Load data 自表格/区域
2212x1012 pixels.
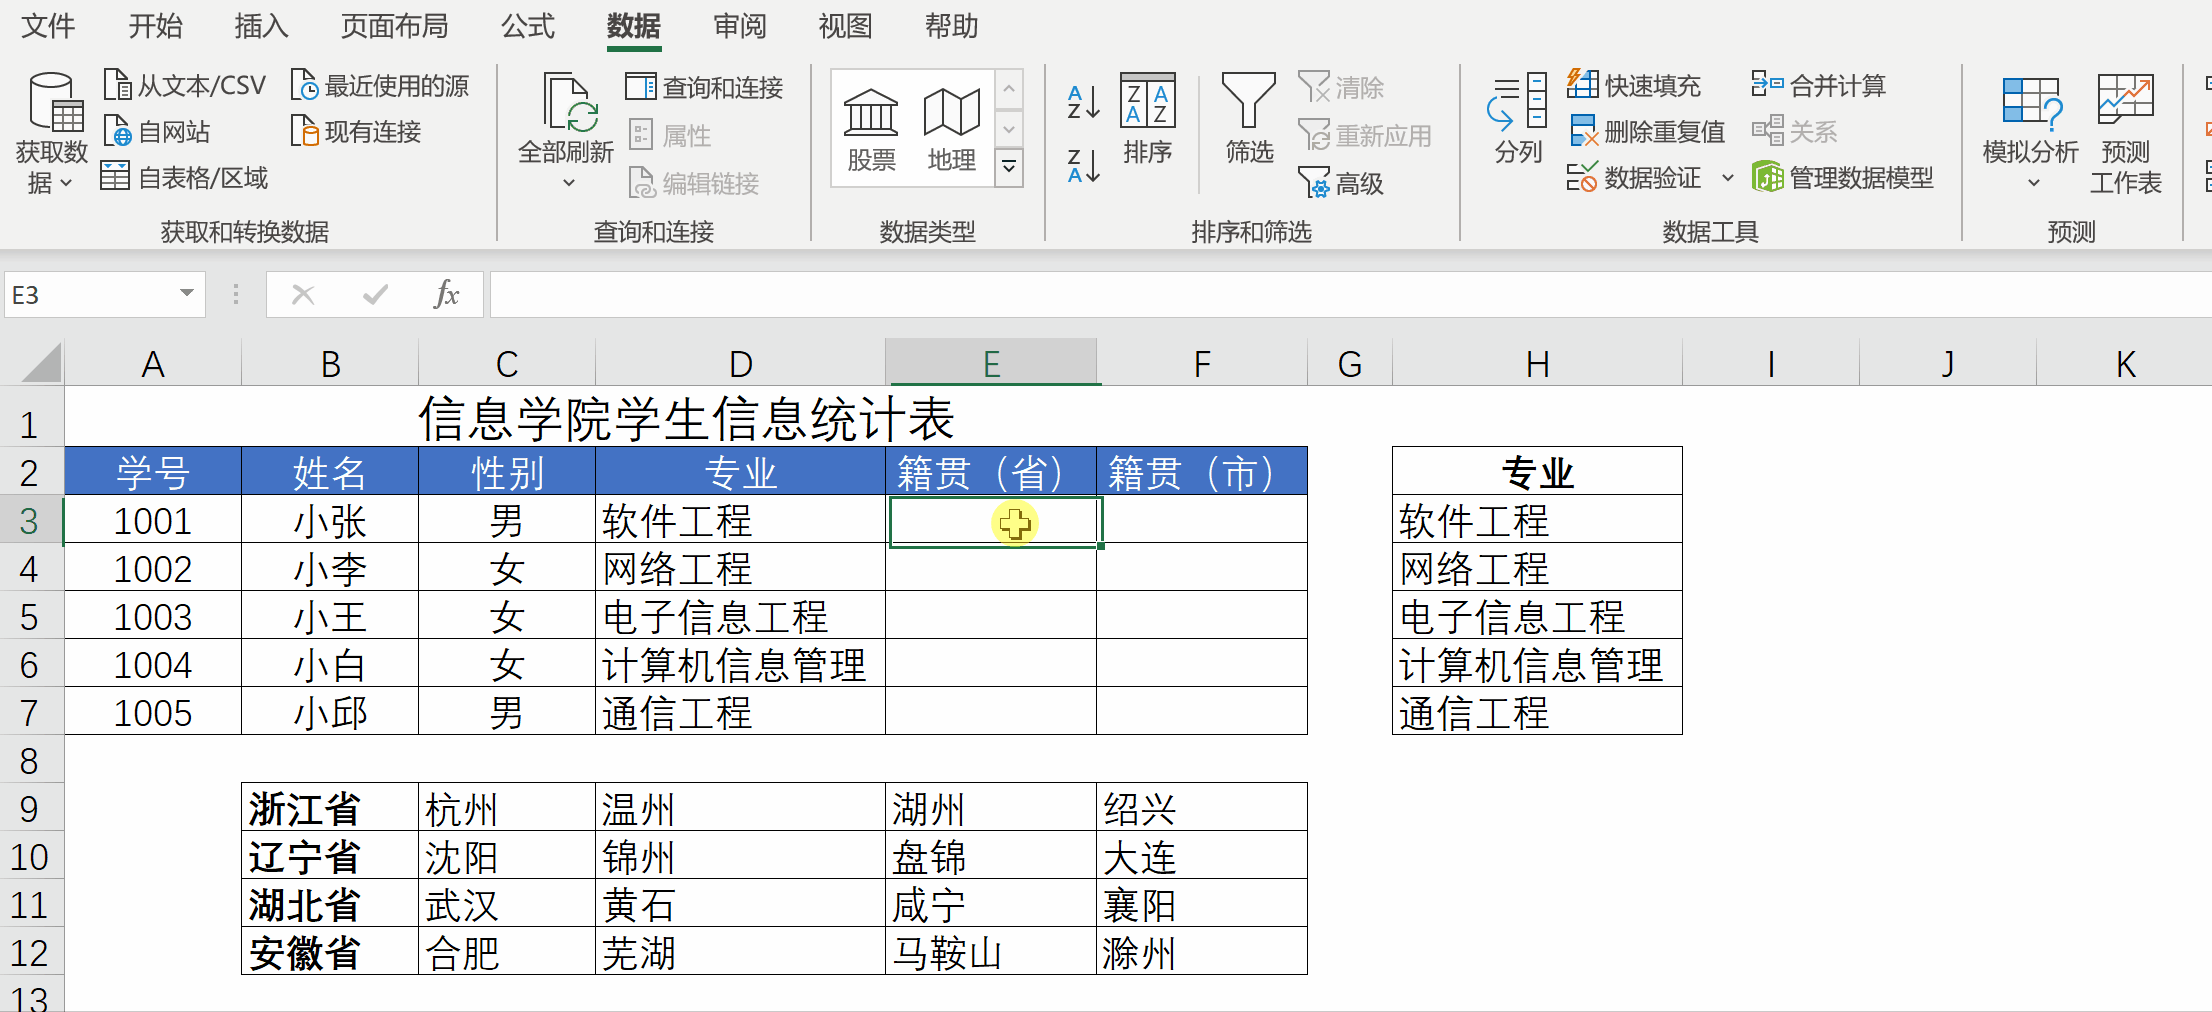tap(185, 178)
